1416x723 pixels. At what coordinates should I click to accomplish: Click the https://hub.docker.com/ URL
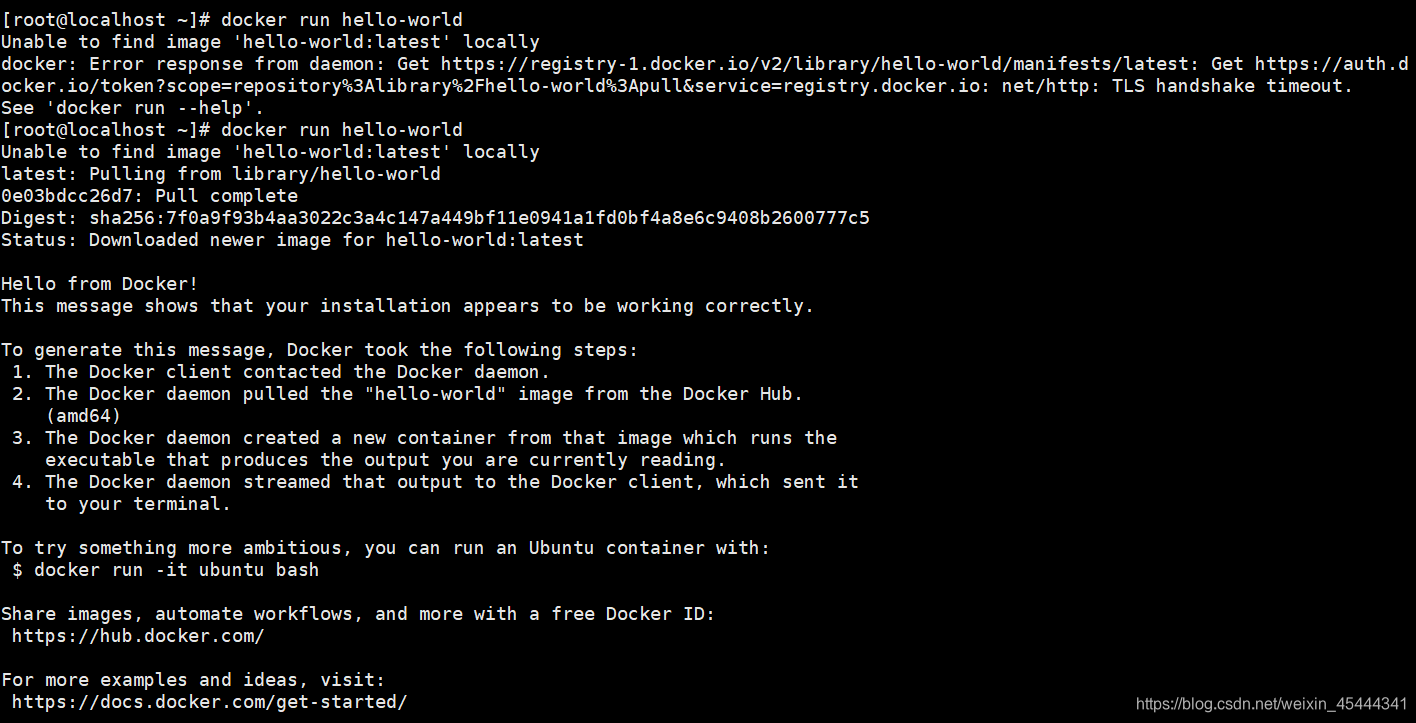[138, 636]
